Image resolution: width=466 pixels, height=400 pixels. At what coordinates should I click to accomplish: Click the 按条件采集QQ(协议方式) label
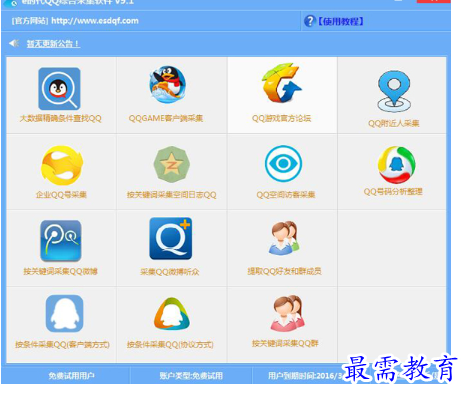(170, 344)
